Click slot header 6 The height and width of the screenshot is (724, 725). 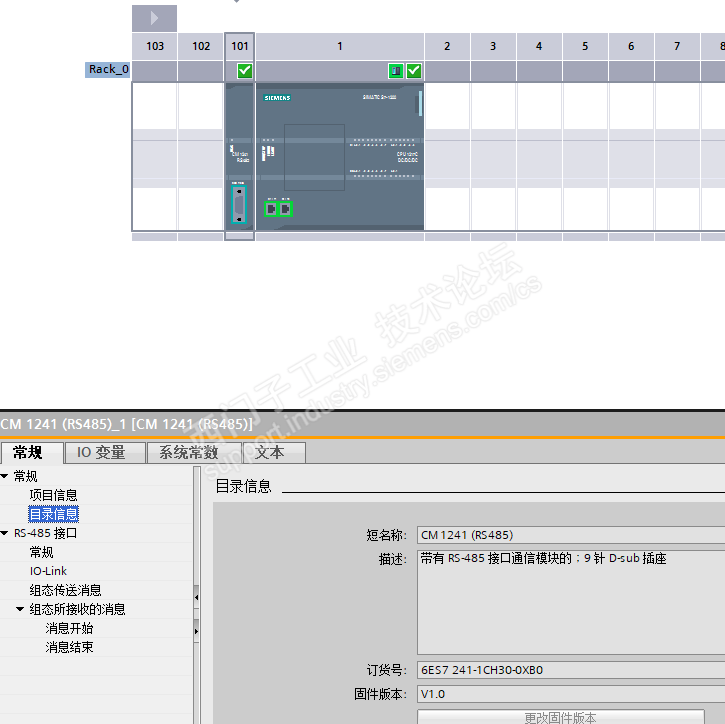[631, 46]
